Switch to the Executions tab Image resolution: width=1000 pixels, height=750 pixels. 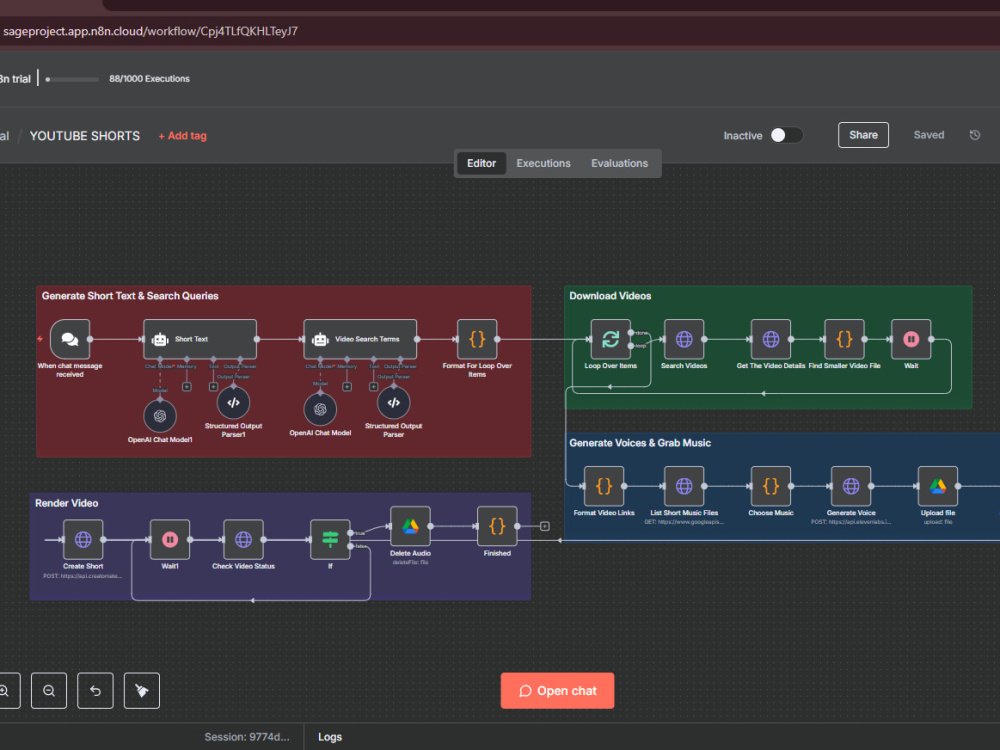point(543,163)
